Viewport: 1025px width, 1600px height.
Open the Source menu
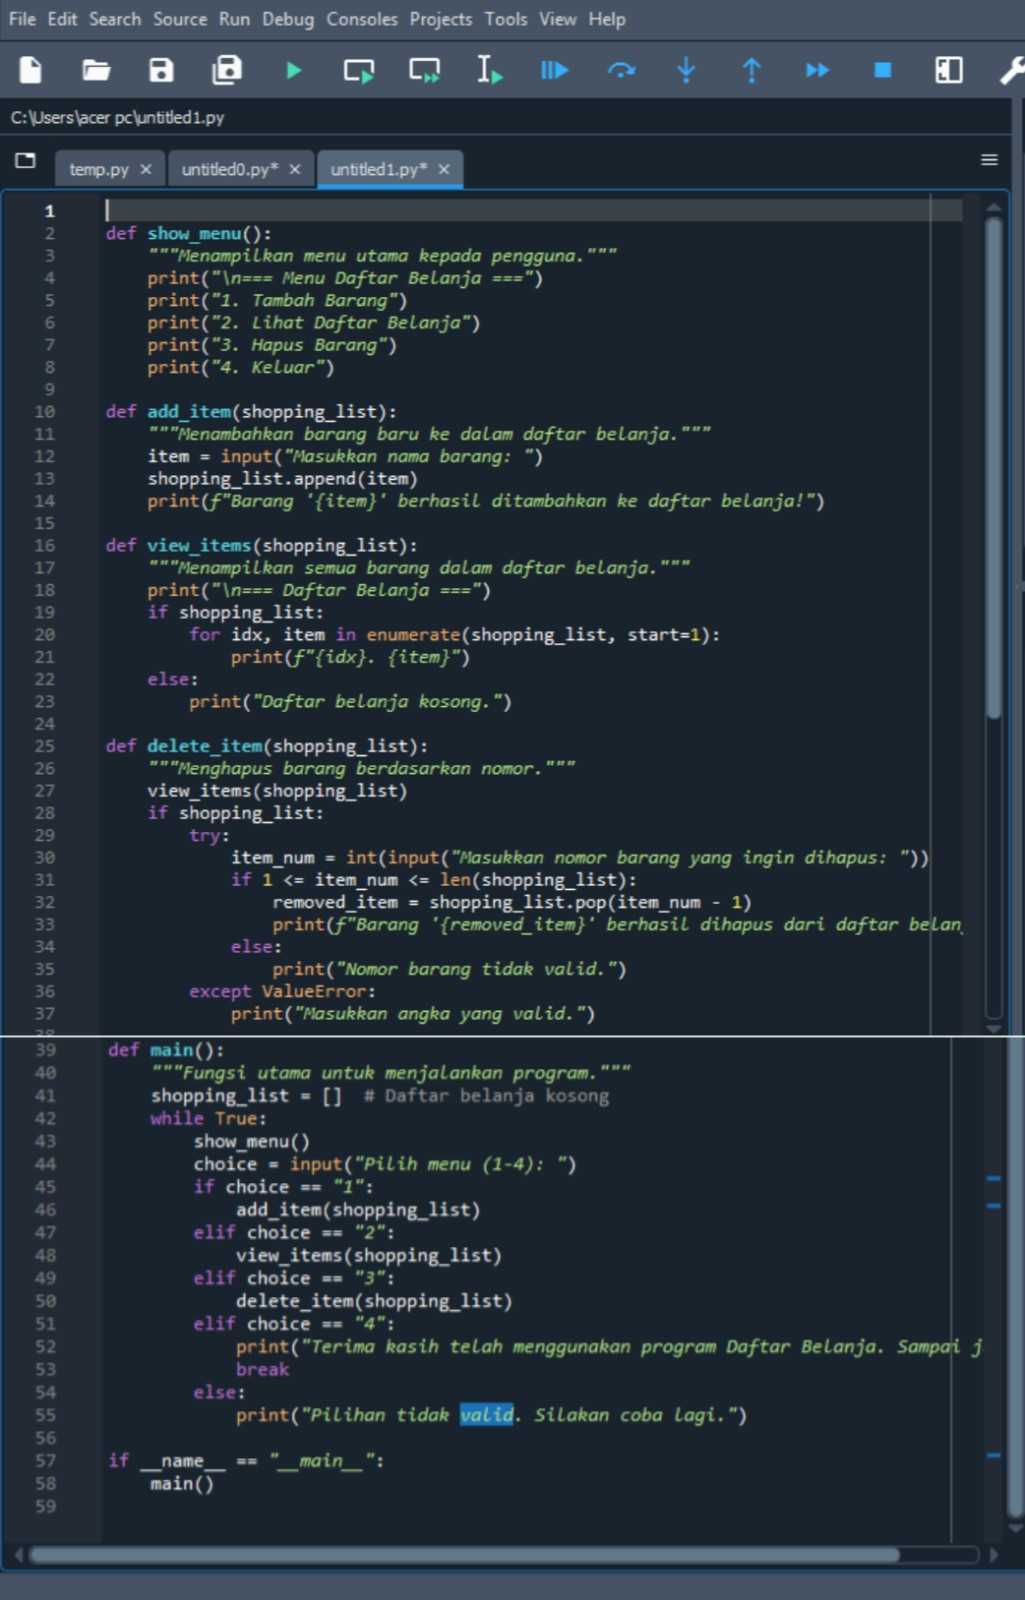tap(180, 19)
